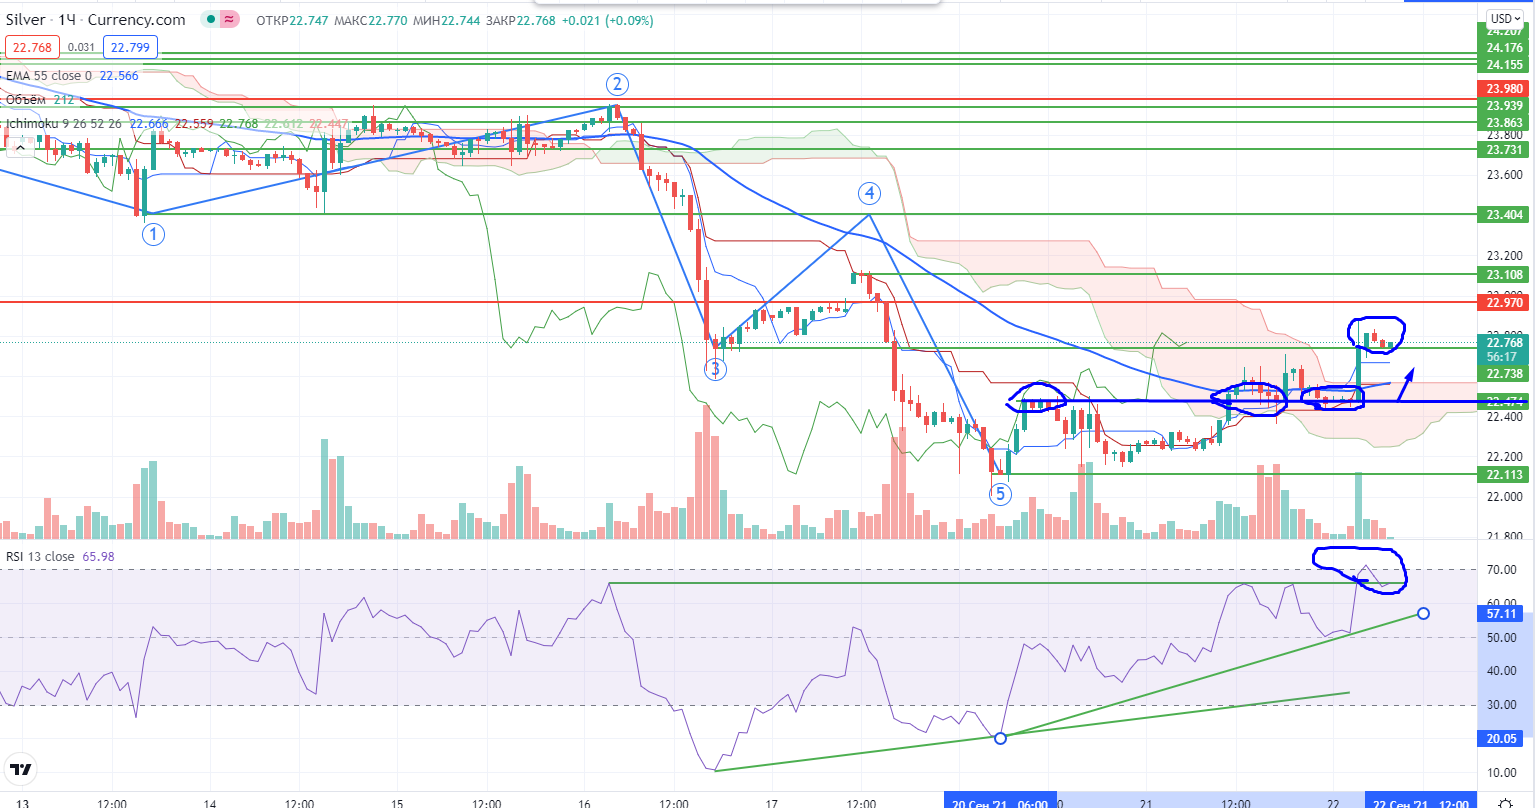Click RSI trendline anchor at 20.05
This screenshot has height=808, width=1535.
[x=1000, y=737]
